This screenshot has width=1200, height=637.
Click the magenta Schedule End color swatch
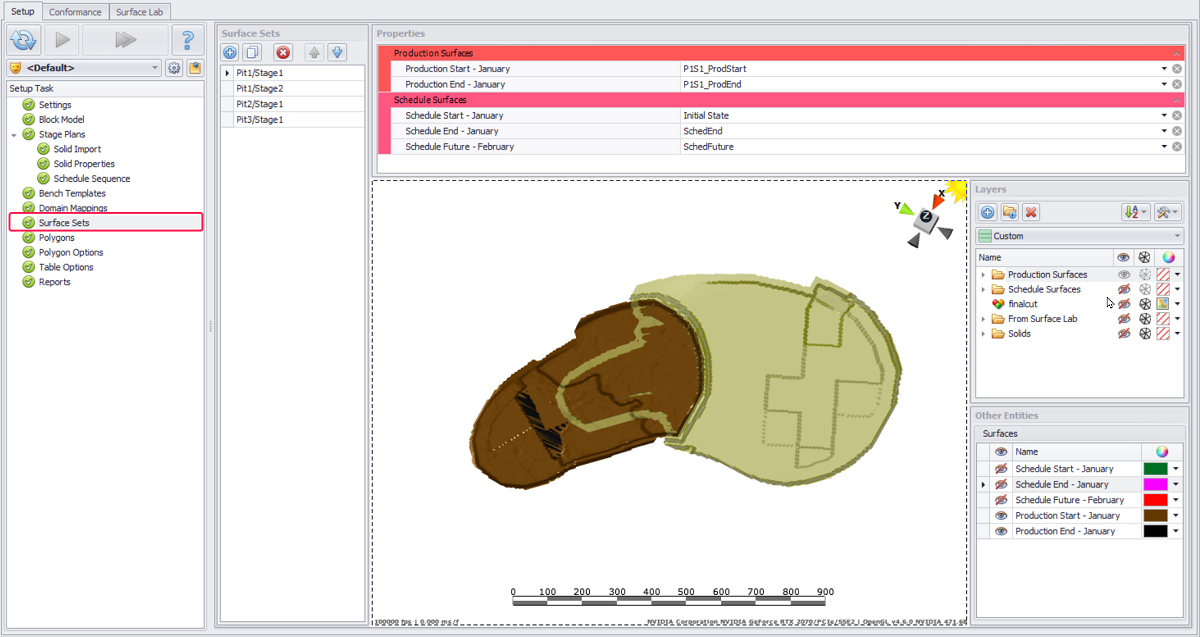point(1155,484)
